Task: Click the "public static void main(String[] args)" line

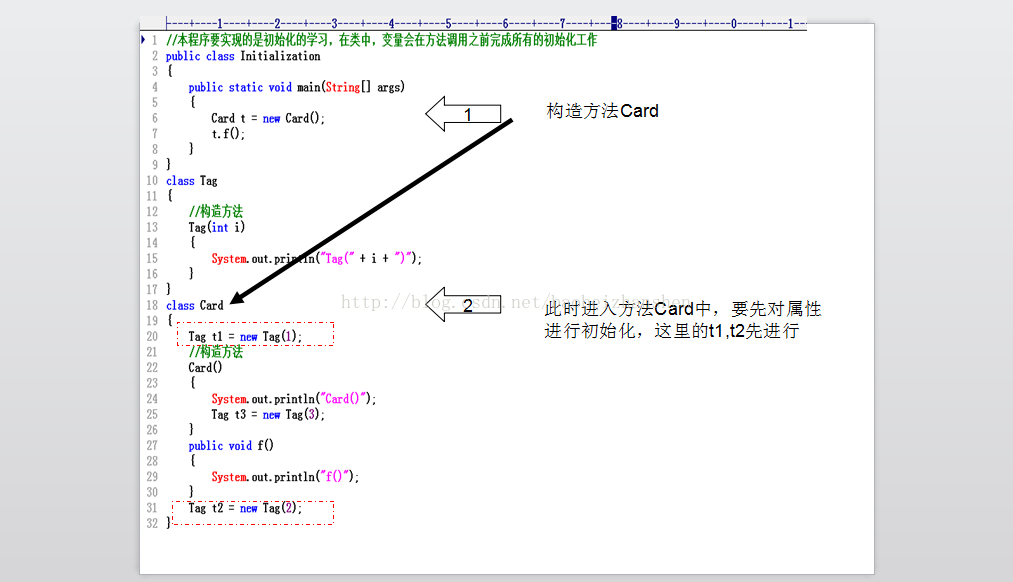Action: click(297, 87)
